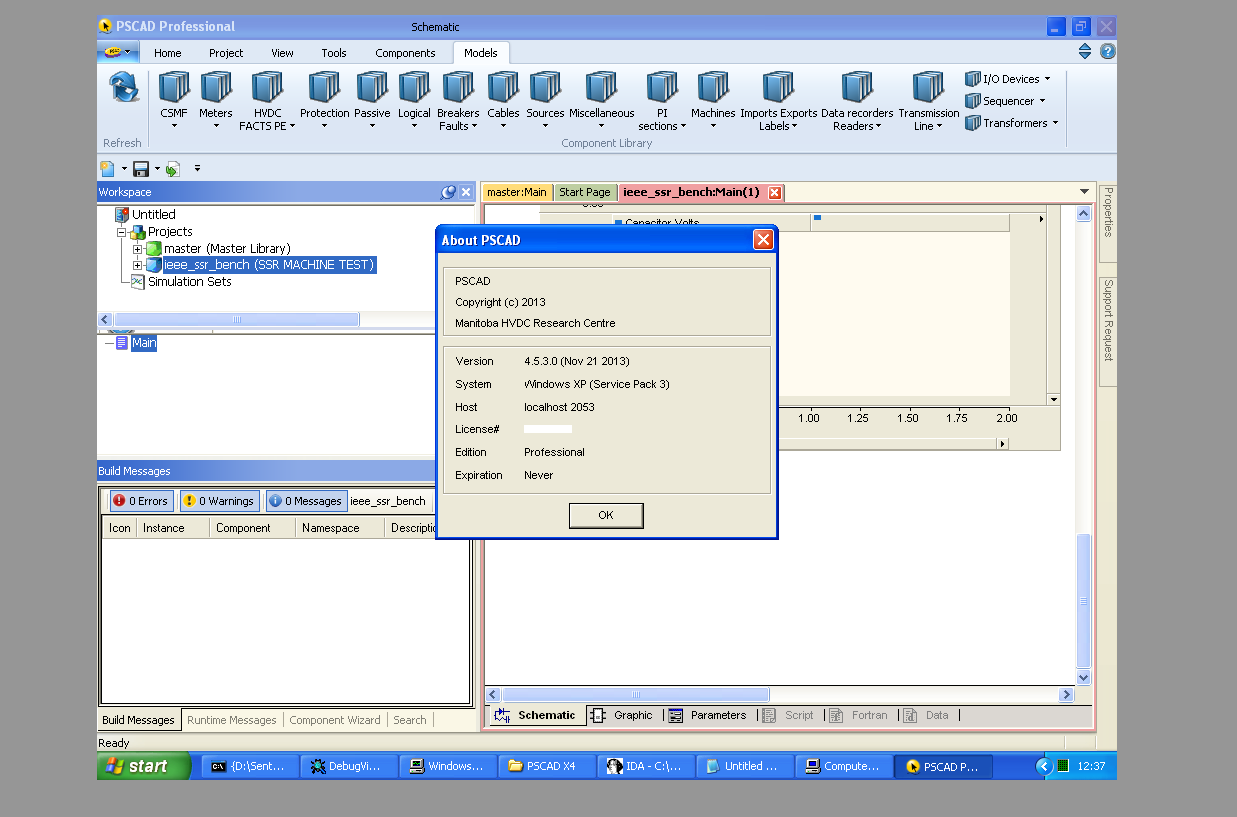Open the Cables component library
The width and height of the screenshot is (1237, 817).
pos(503,100)
